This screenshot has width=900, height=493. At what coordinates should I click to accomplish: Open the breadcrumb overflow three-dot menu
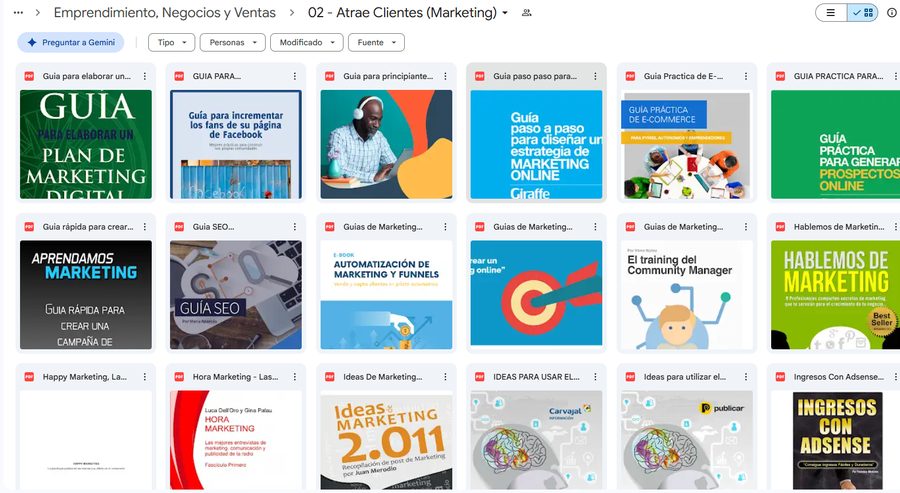(x=18, y=13)
